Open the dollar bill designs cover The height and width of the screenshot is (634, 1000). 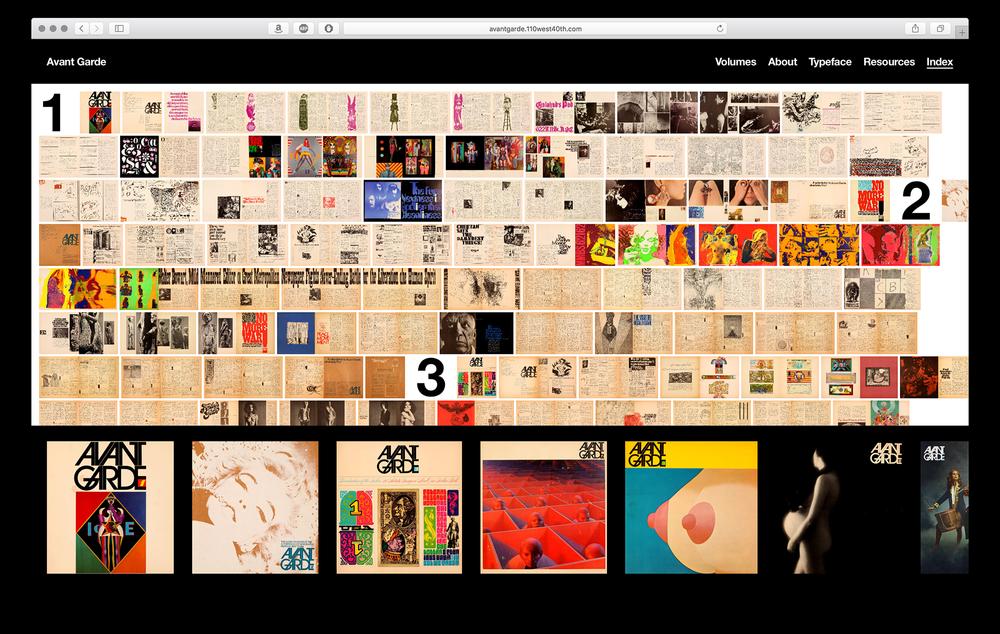coord(399,507)
